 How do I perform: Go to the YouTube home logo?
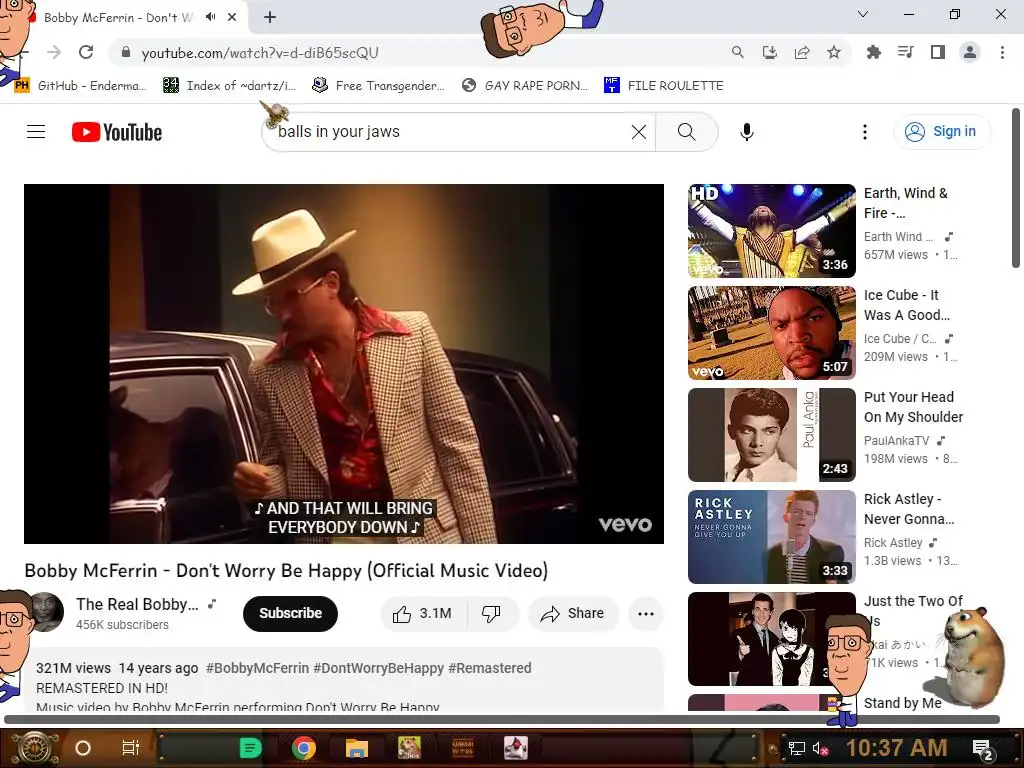(117, 132)
